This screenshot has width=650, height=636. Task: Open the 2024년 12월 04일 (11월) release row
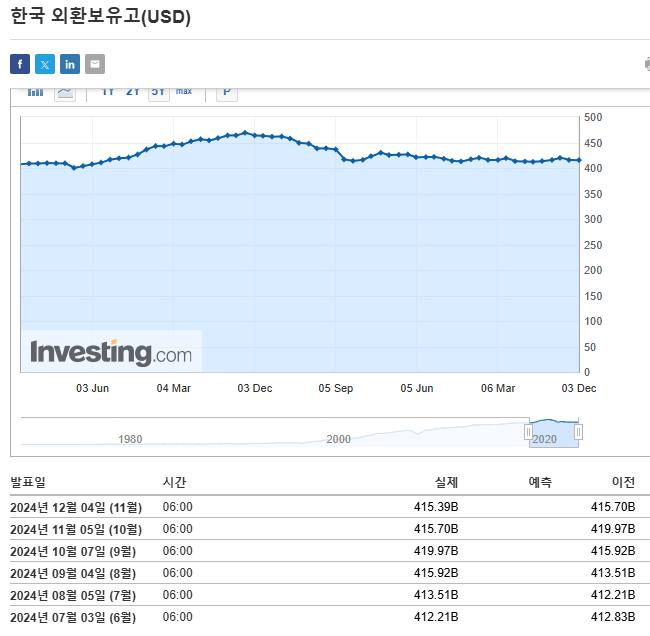(76, 507)
